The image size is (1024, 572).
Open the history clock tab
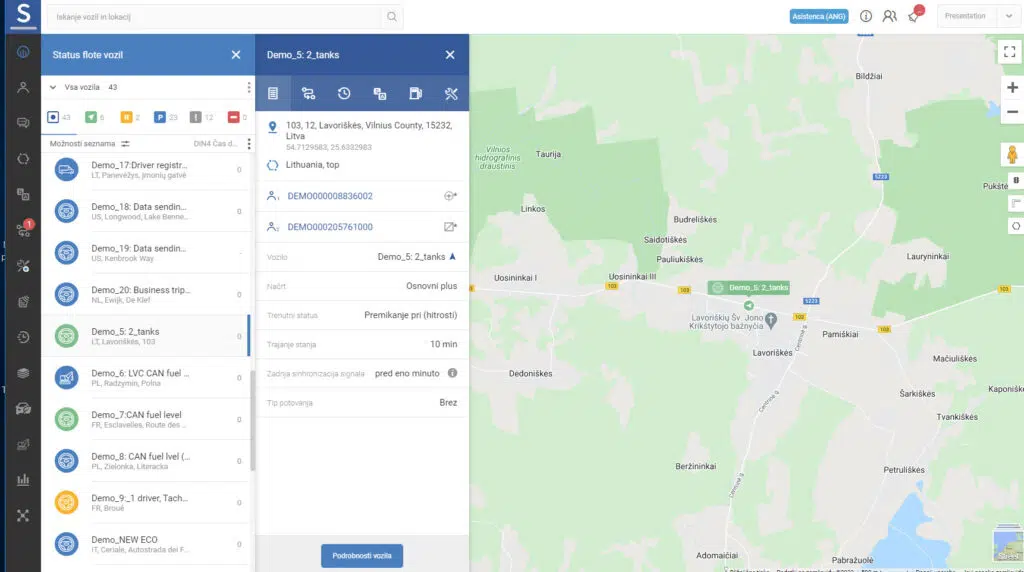(x=344, y=94)
